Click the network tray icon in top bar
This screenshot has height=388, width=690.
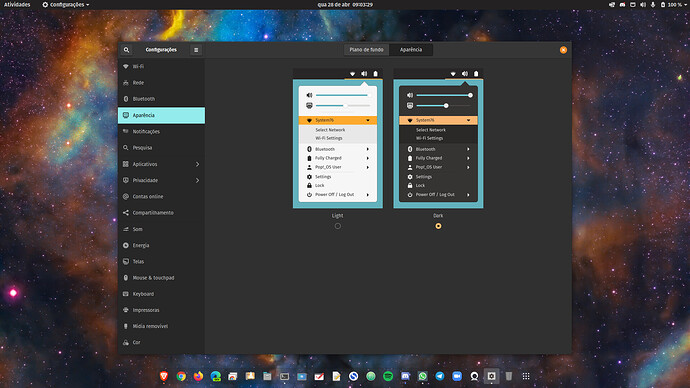click(612, 4)
